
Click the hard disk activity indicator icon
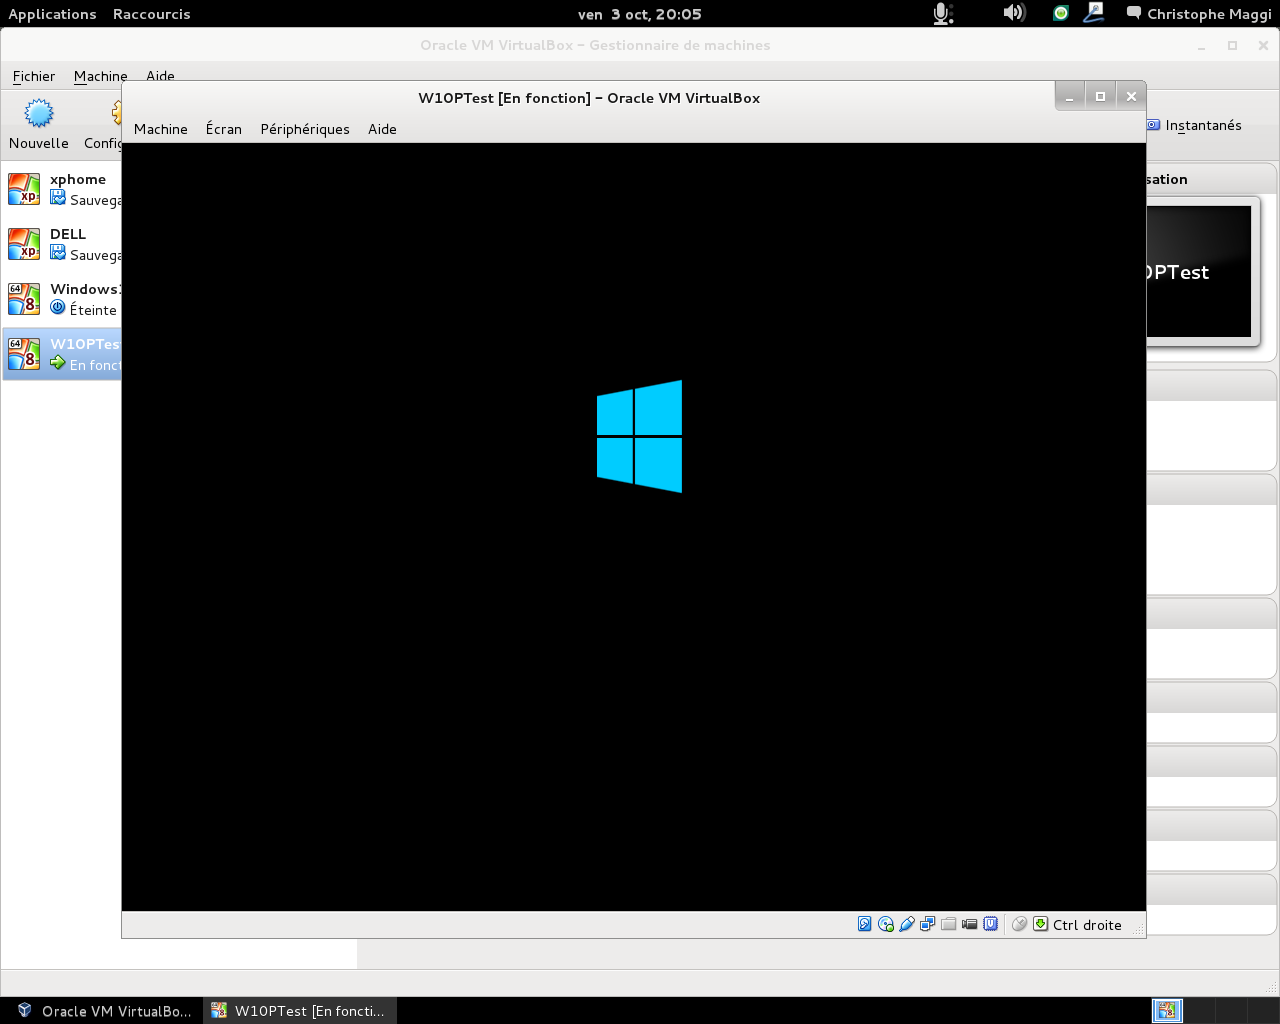865,924
